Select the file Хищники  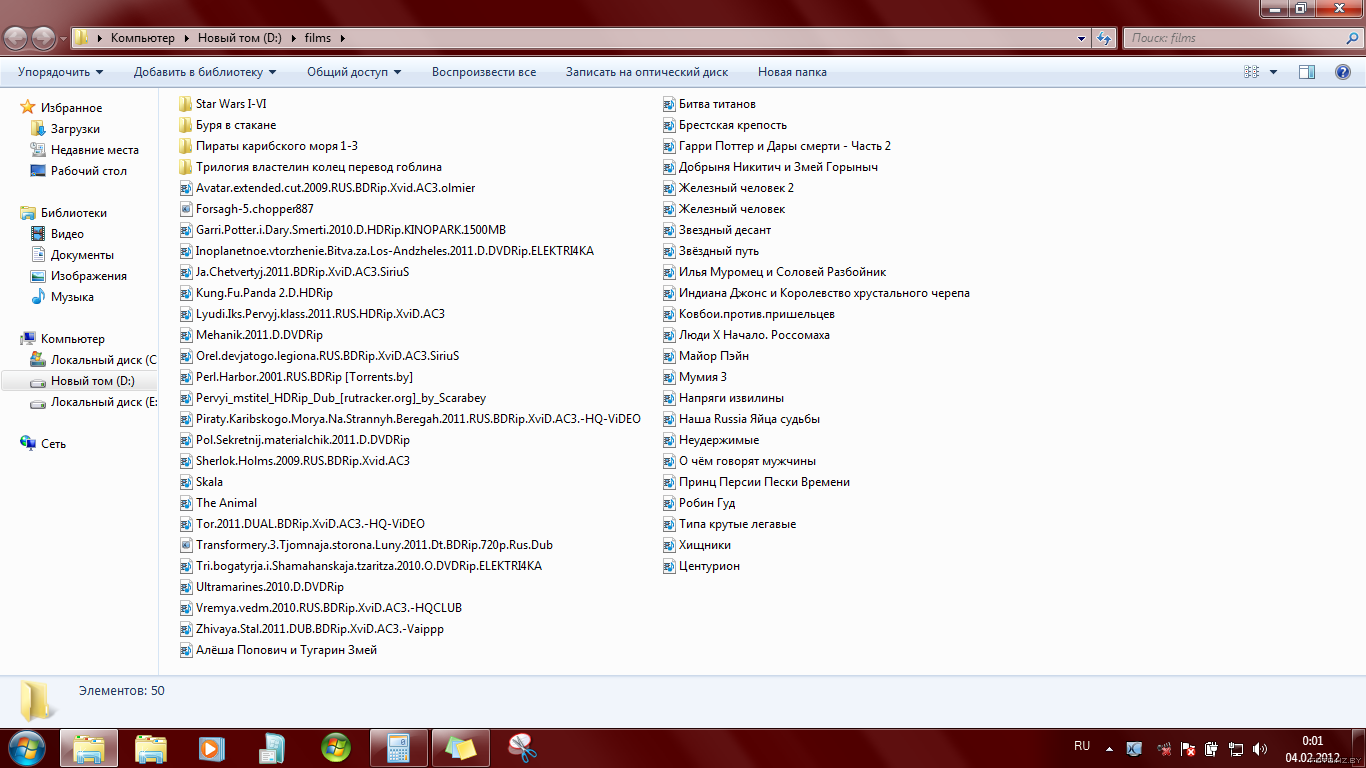[697, 545]
